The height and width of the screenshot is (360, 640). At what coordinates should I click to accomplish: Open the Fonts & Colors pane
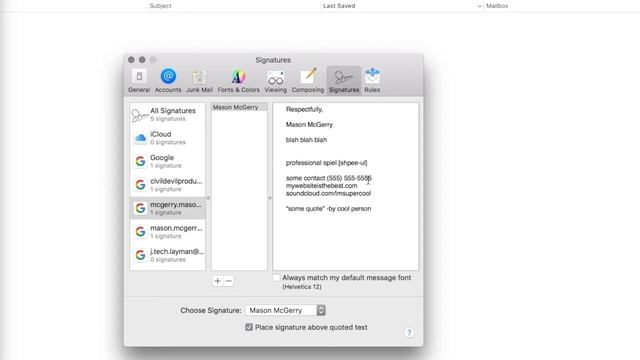coord(238,81)
